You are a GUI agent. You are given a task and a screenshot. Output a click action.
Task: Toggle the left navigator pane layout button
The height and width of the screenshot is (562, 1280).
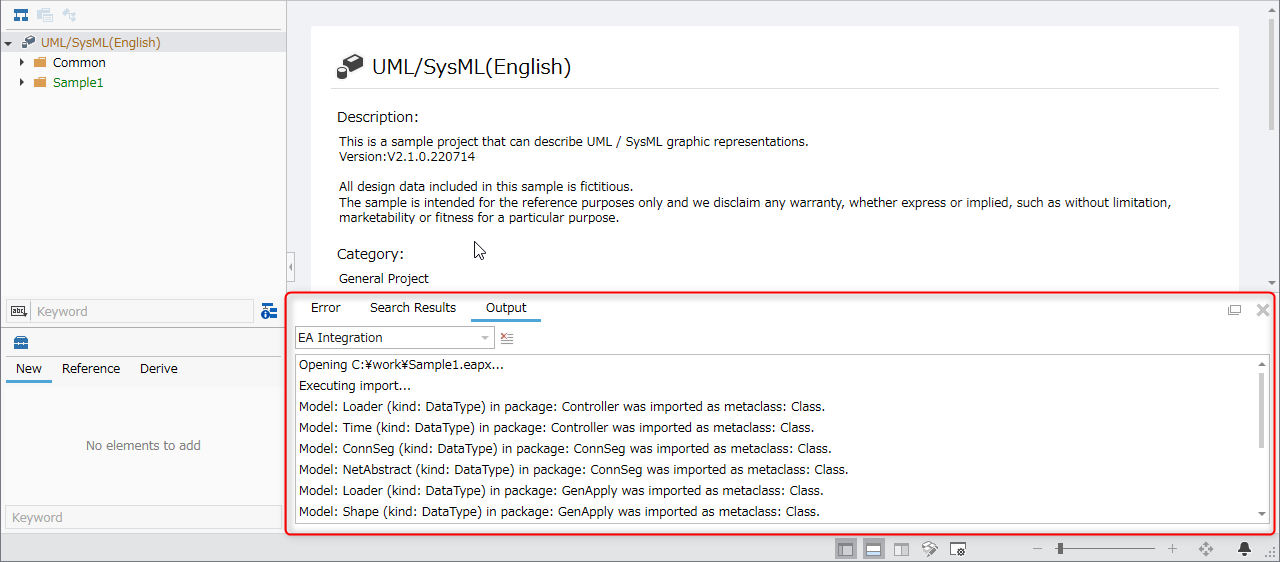846,549
